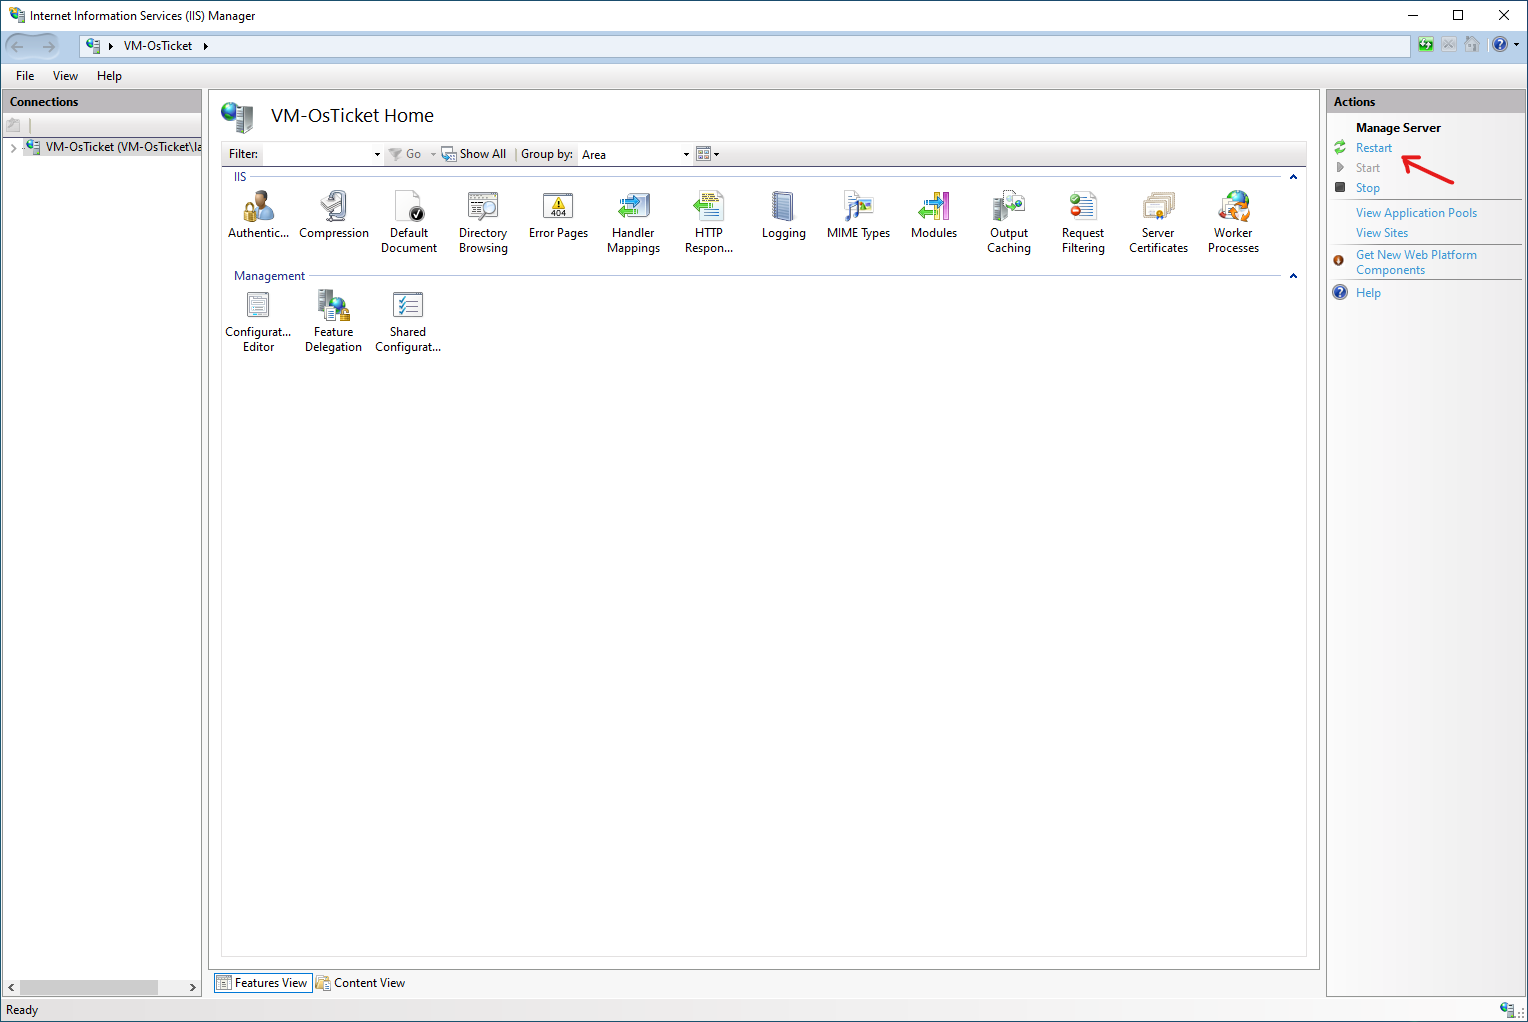Viewport: 1528px width, 1022px height.
Task: Click Restart under Manage Server
Action: (1373, 148)
